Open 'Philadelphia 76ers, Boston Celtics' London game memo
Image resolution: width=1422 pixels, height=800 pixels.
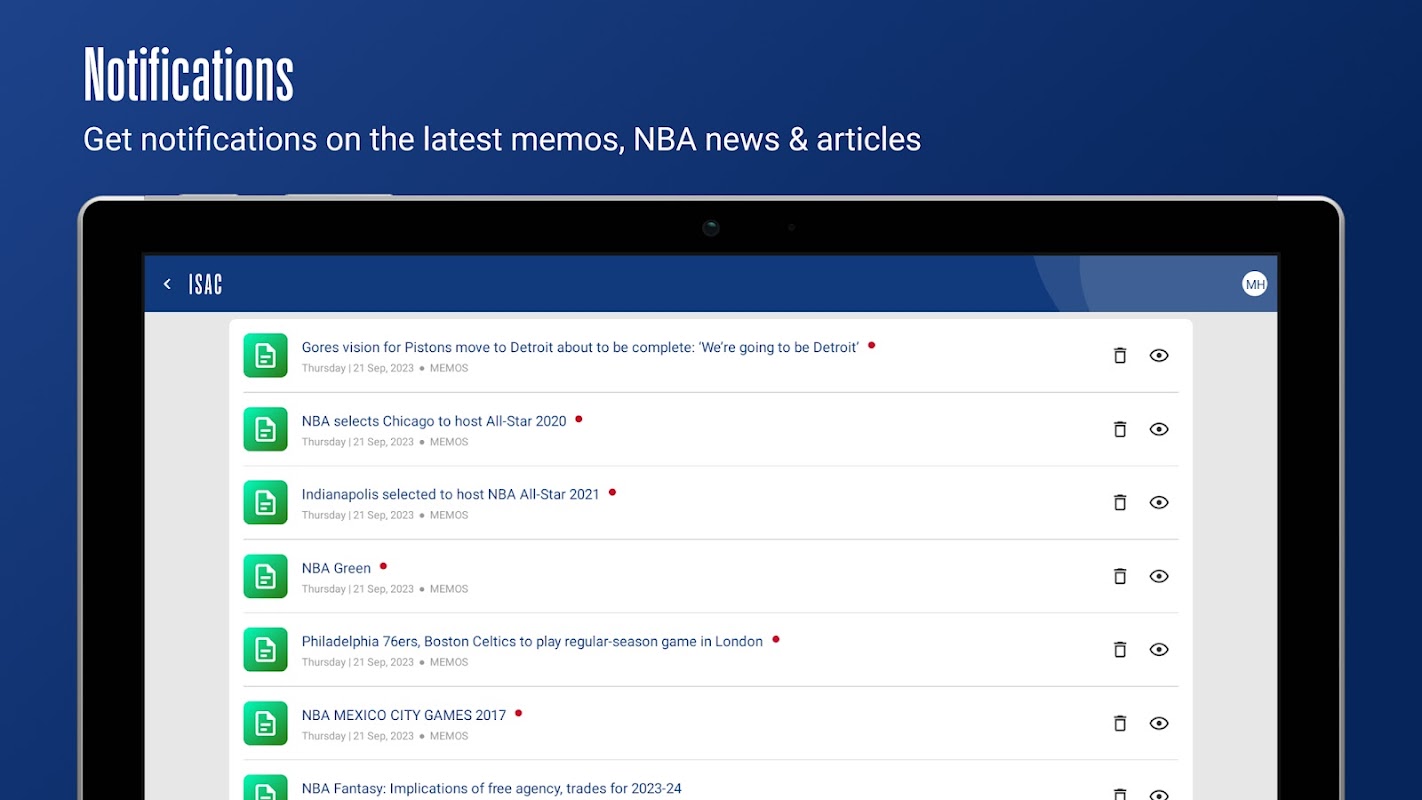coord(532,641)
